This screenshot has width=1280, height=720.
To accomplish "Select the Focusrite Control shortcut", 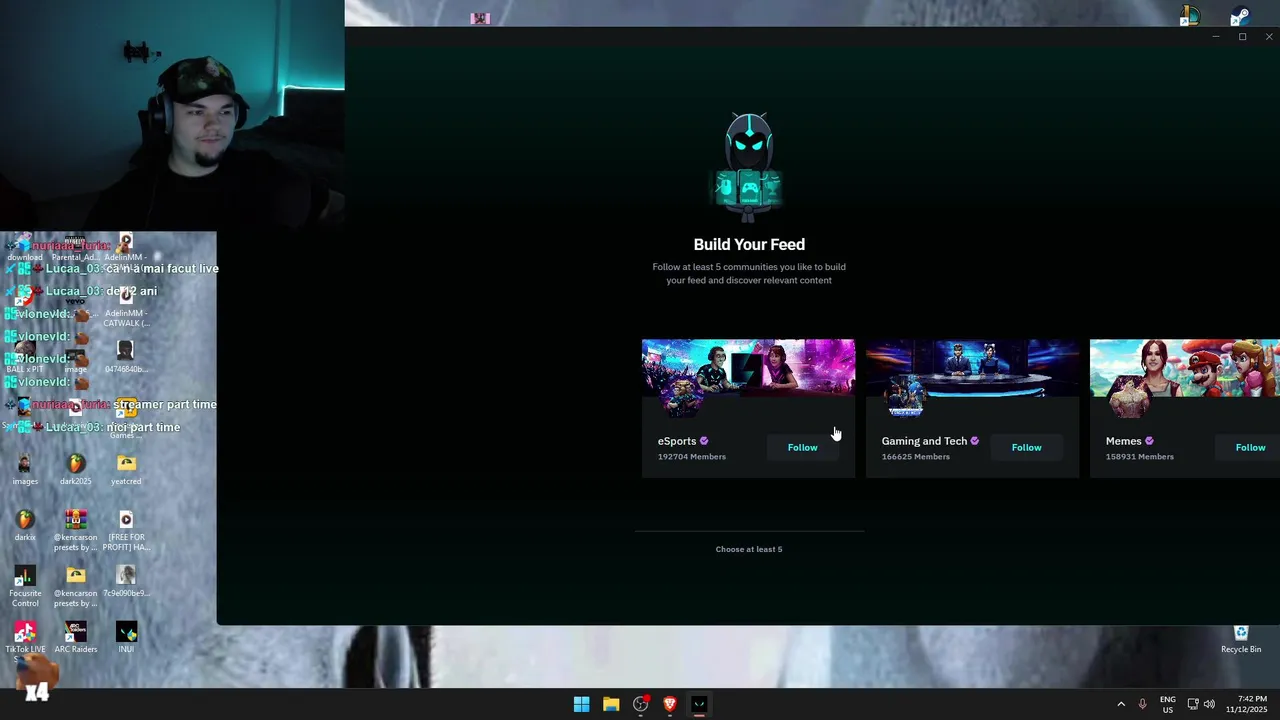I will point(25,586).
